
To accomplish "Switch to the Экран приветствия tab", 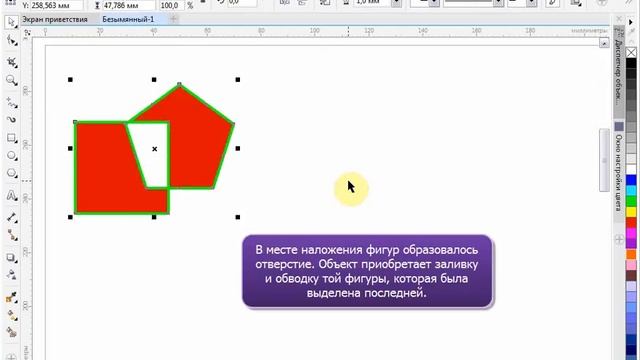I will [55, 19].
